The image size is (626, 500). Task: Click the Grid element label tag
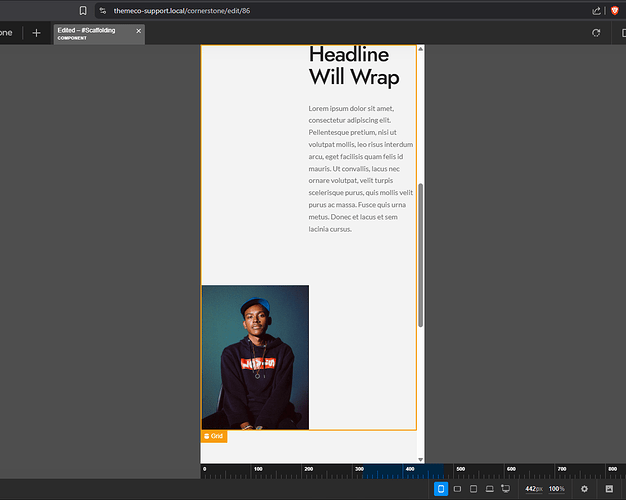214,437
